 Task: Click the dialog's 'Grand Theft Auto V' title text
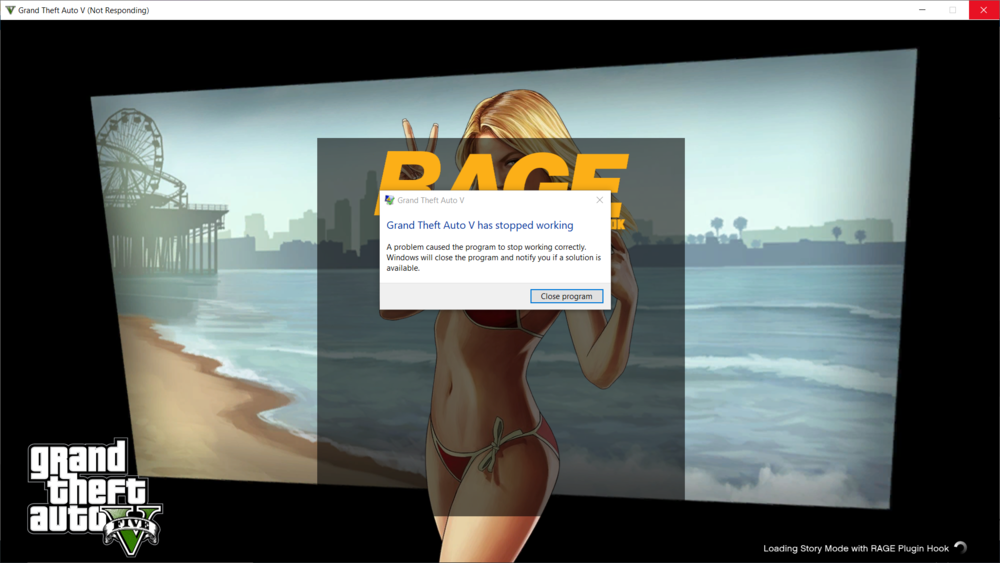(x=430, y=200)
